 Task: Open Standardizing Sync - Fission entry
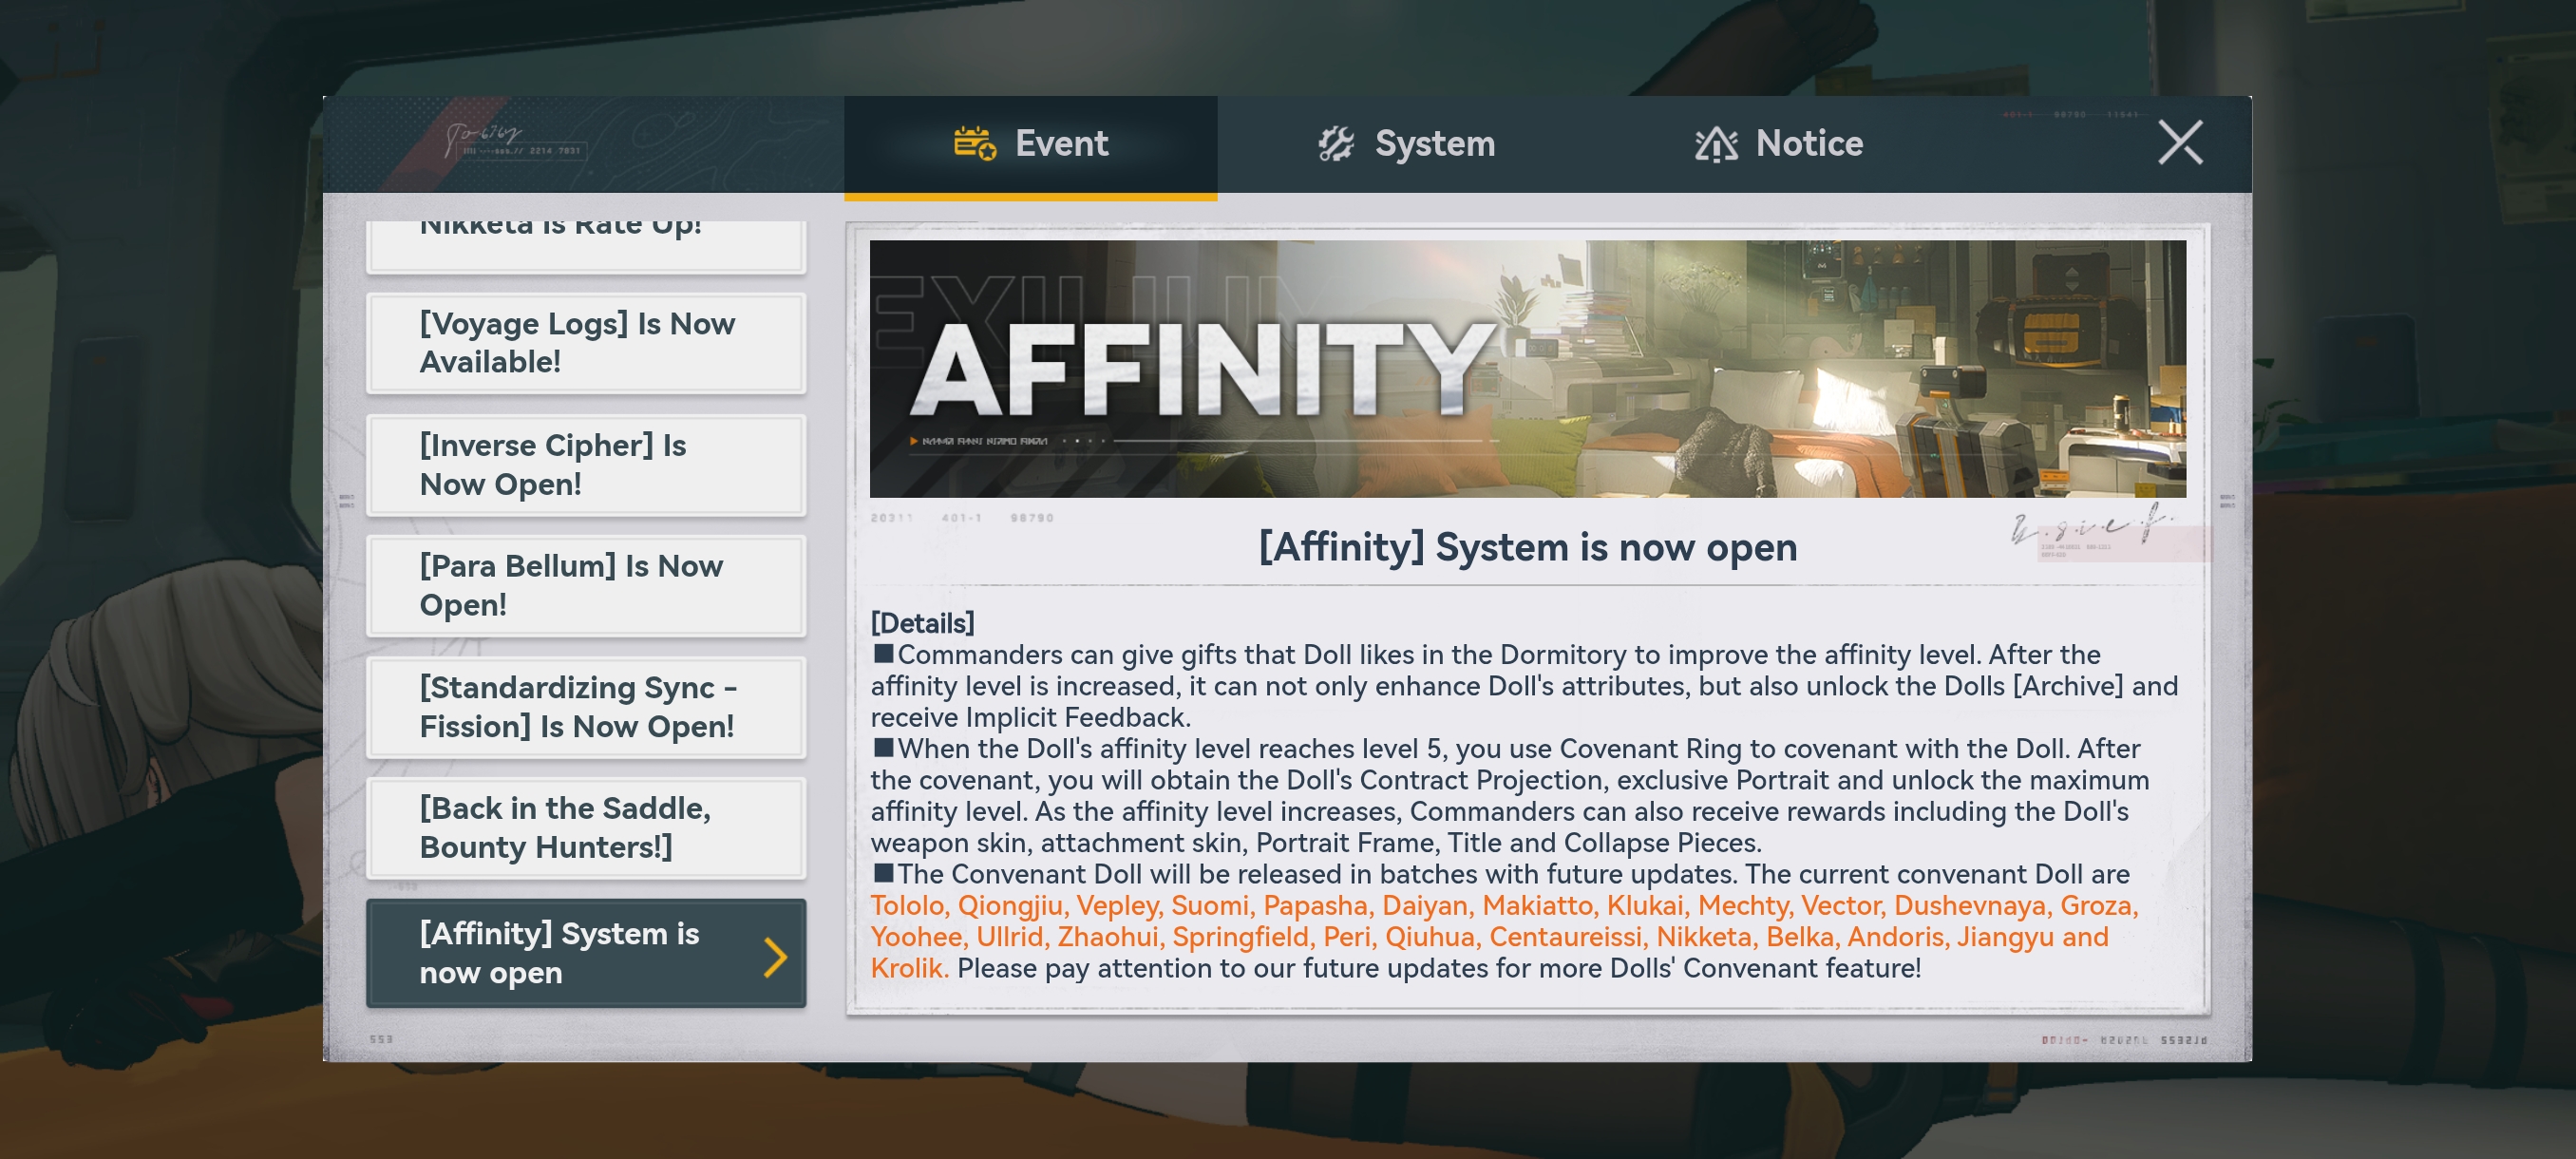point(586,706)
